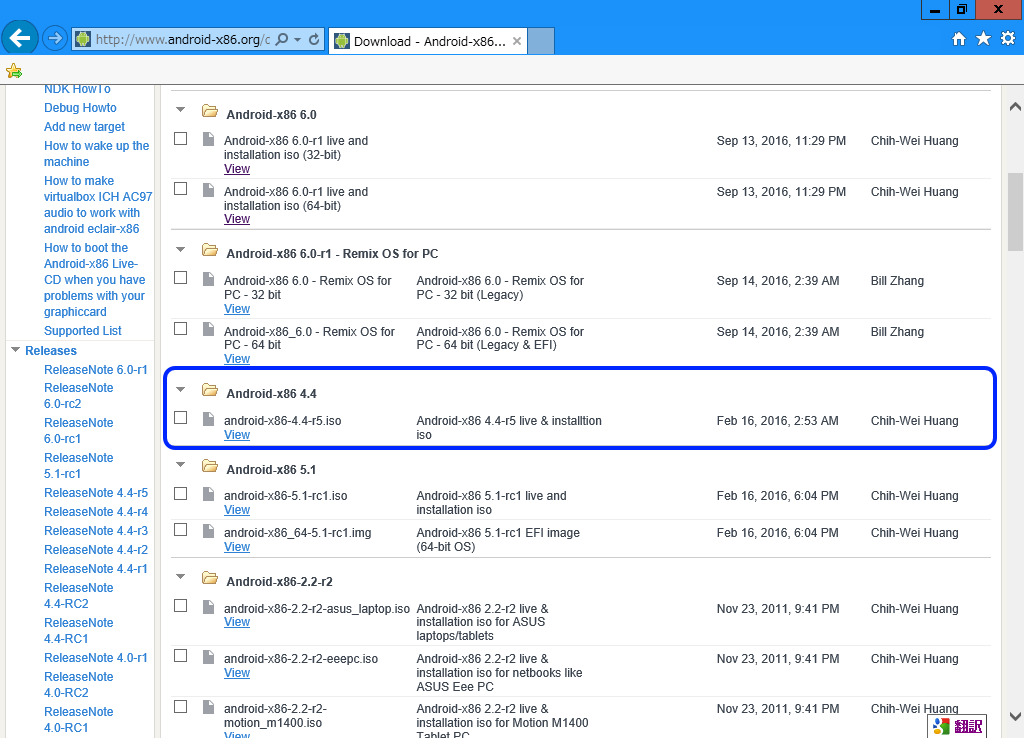This screenshot has width=1024, height=738.
Task: View the 6.0-r1 32-bit iso file
Action: point(236,168)
